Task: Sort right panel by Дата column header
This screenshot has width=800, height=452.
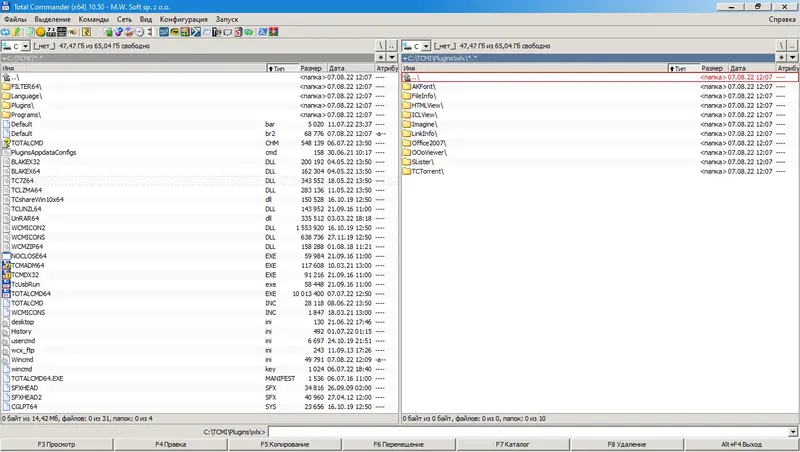Action: pyautogui.click(x=752, y=68)
